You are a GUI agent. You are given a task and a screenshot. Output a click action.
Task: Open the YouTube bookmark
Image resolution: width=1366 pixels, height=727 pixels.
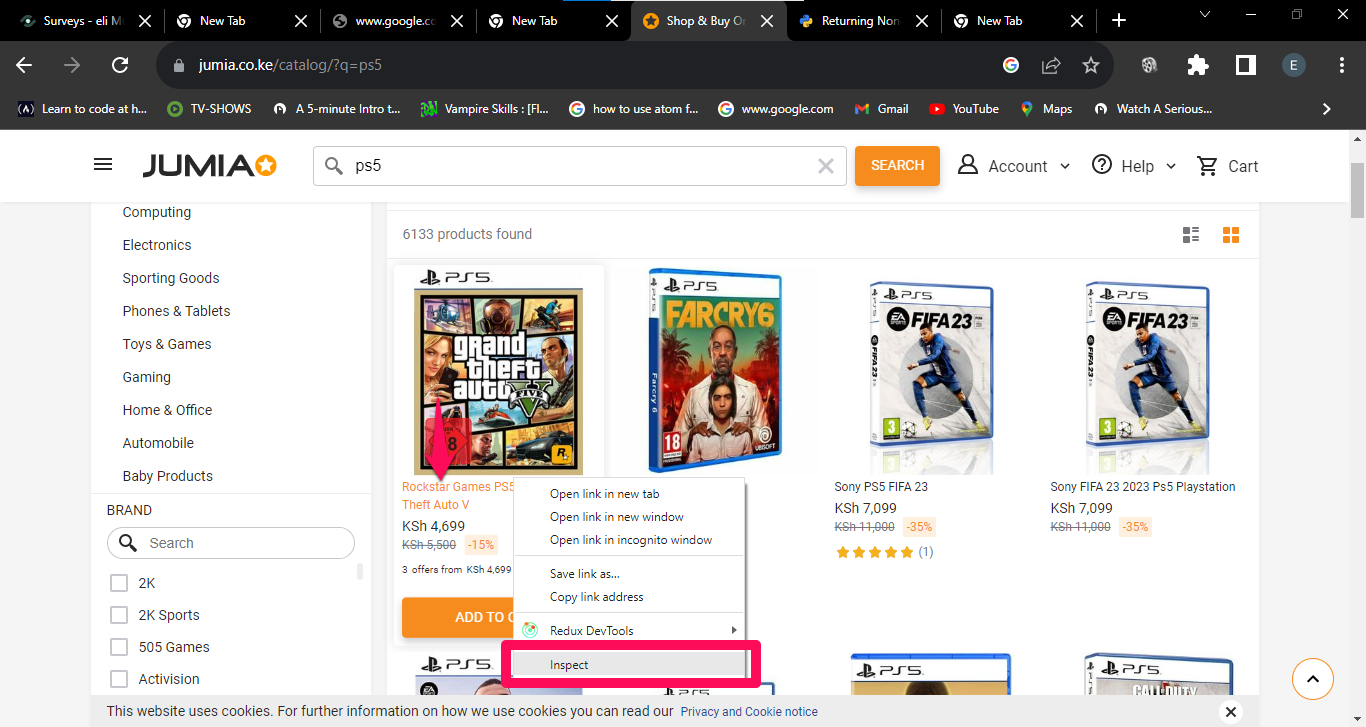(964, 109)
